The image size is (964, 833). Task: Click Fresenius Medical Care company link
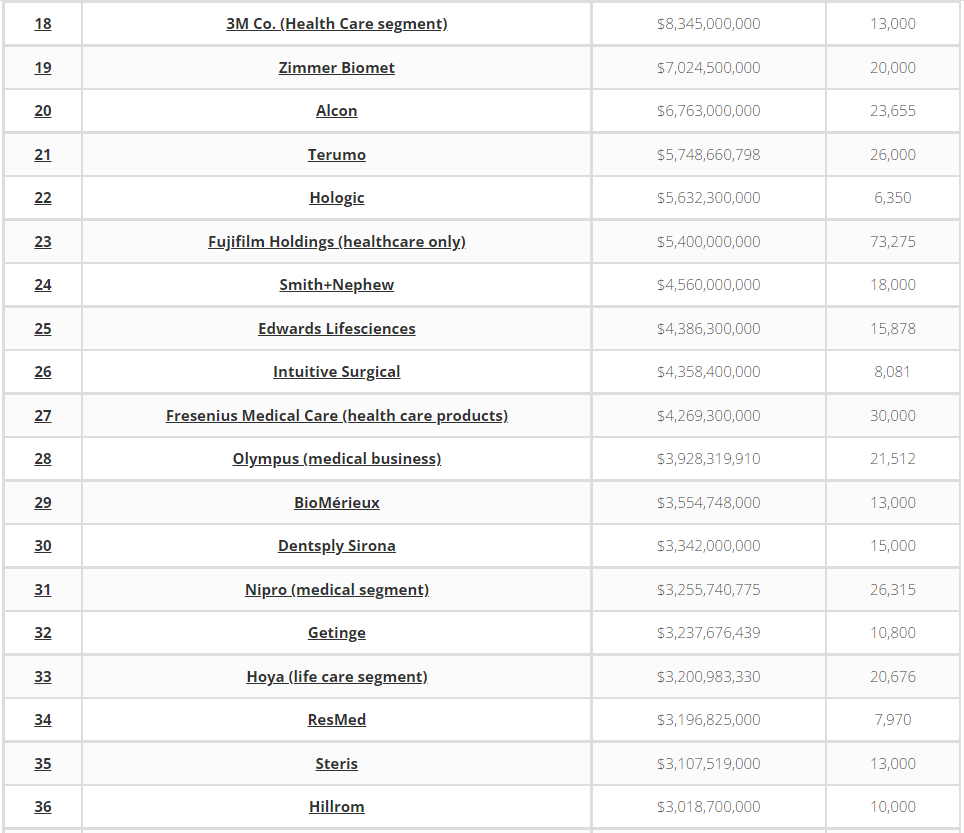336,416
